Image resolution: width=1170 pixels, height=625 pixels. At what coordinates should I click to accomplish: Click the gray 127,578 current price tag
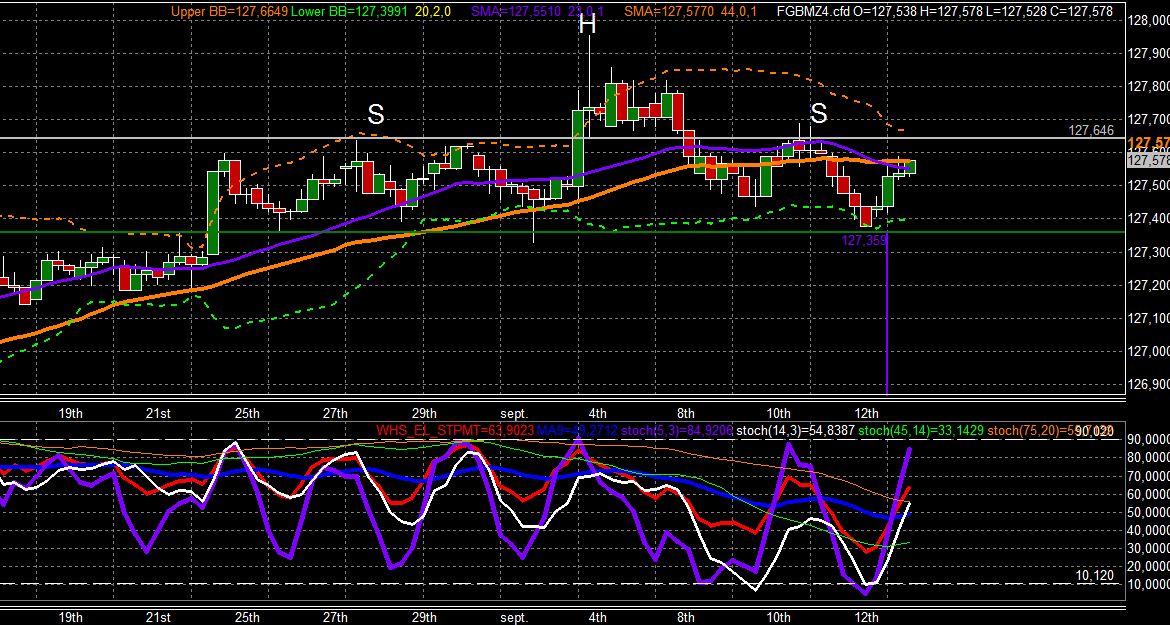pyautogui.click(x=1148, y=160)
